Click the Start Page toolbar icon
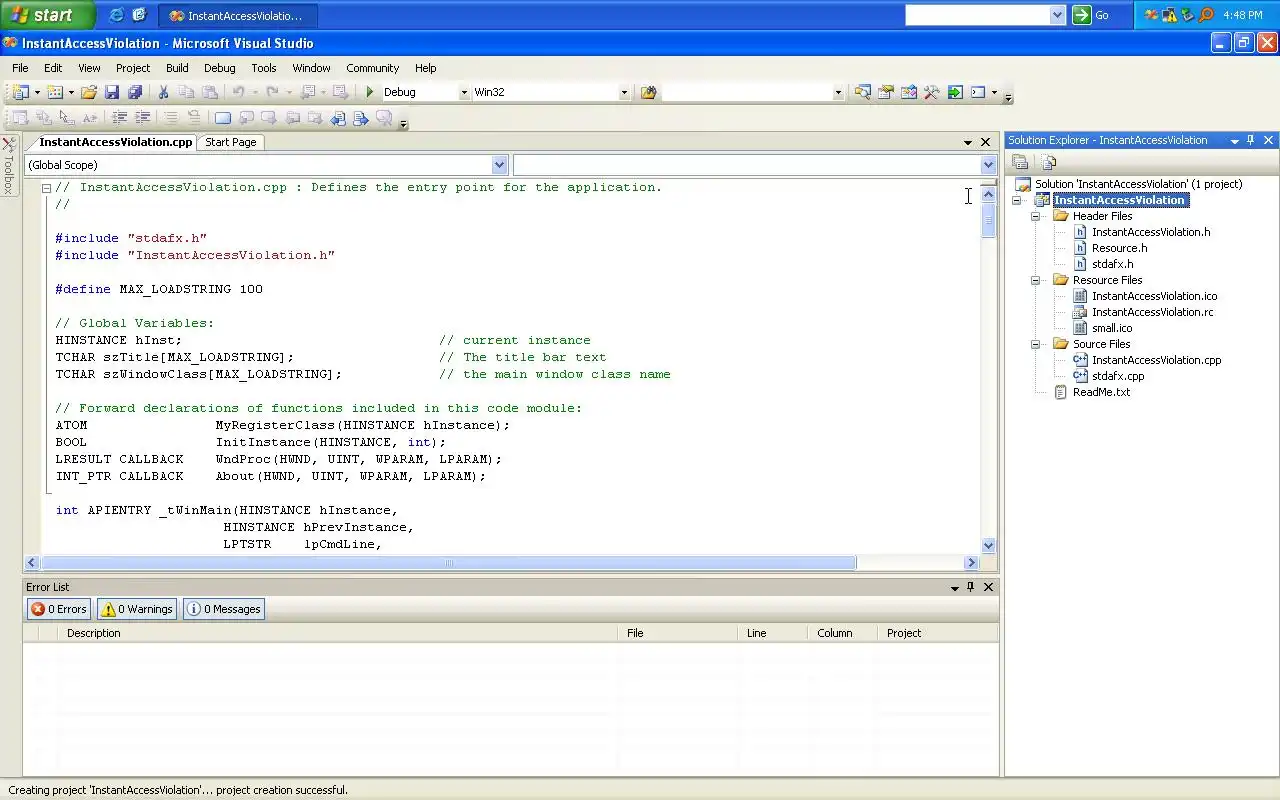The height and width of the screenshot is (800, 1280). pyautogui.click(x=955, y=92)
